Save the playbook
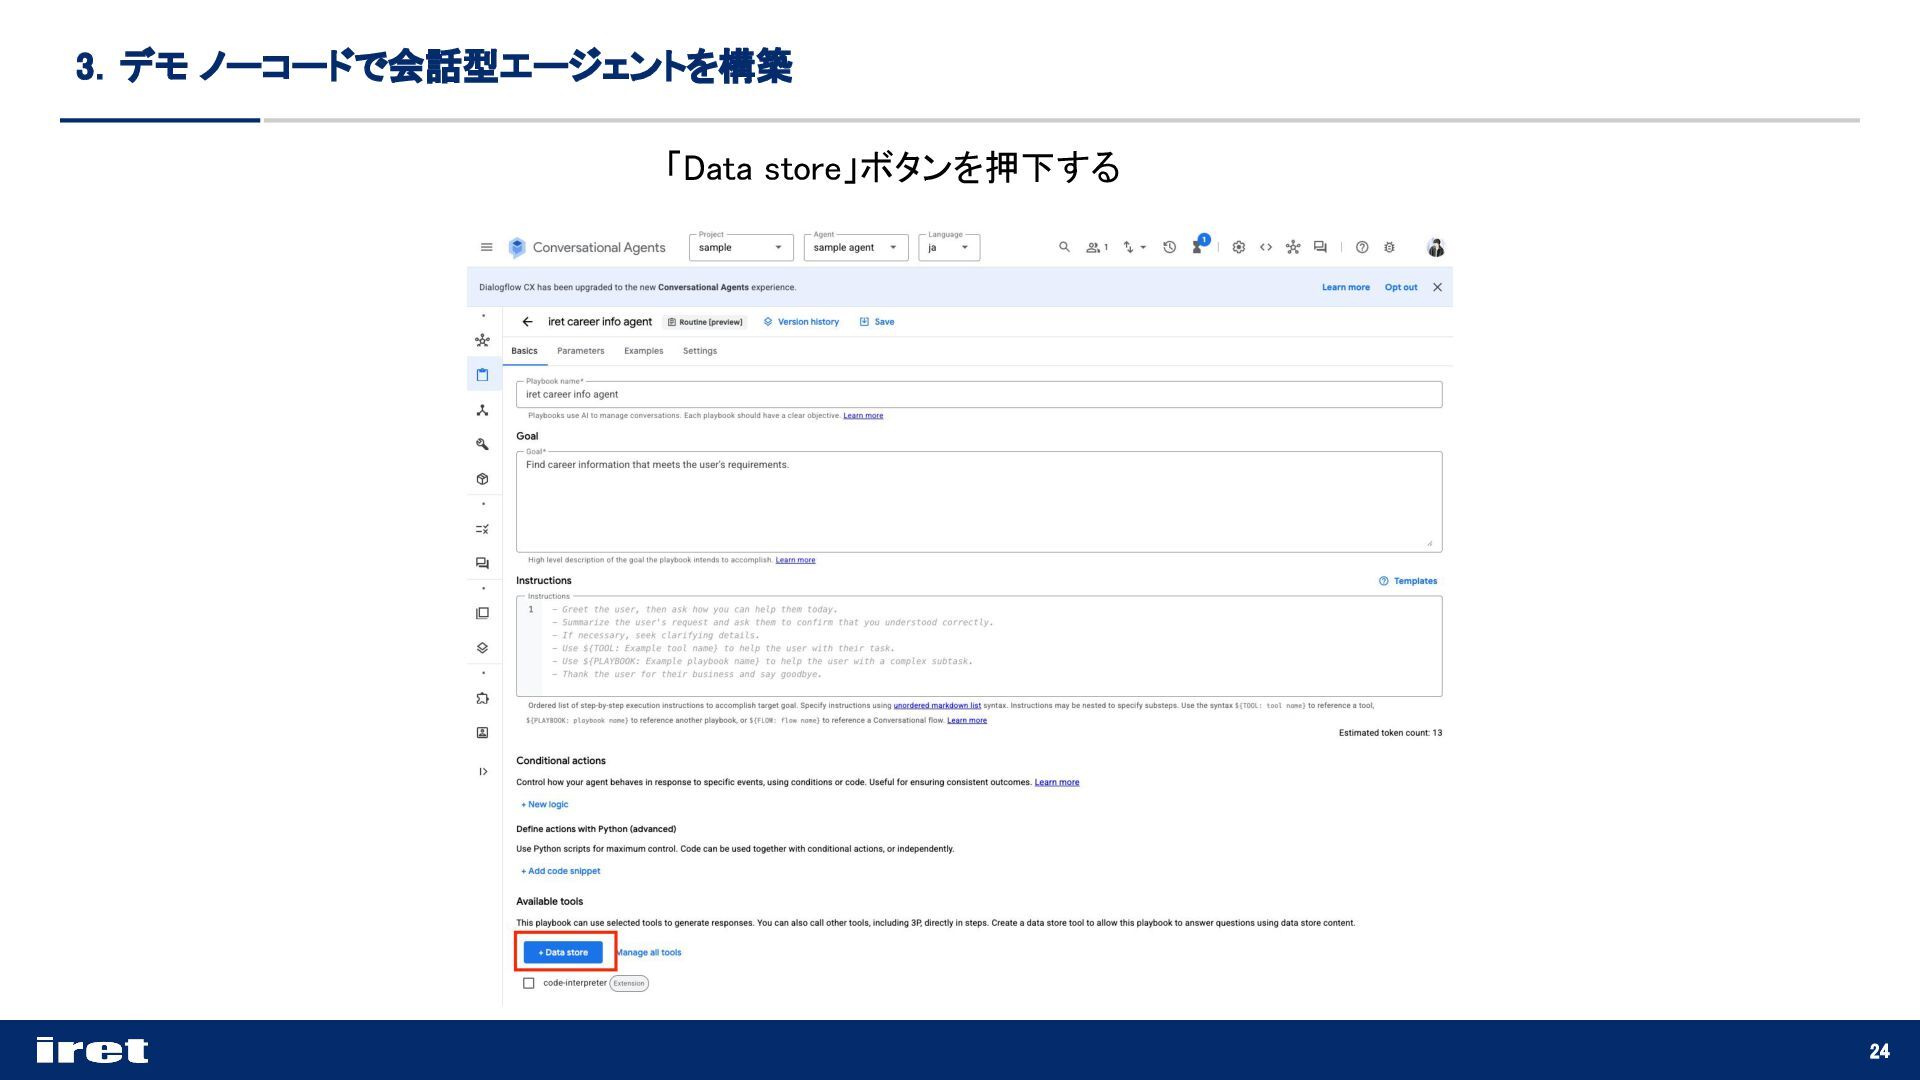 point(877,322)
